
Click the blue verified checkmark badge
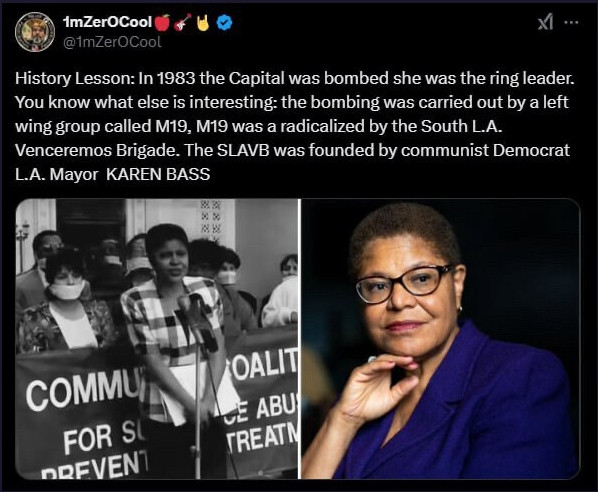224,23
